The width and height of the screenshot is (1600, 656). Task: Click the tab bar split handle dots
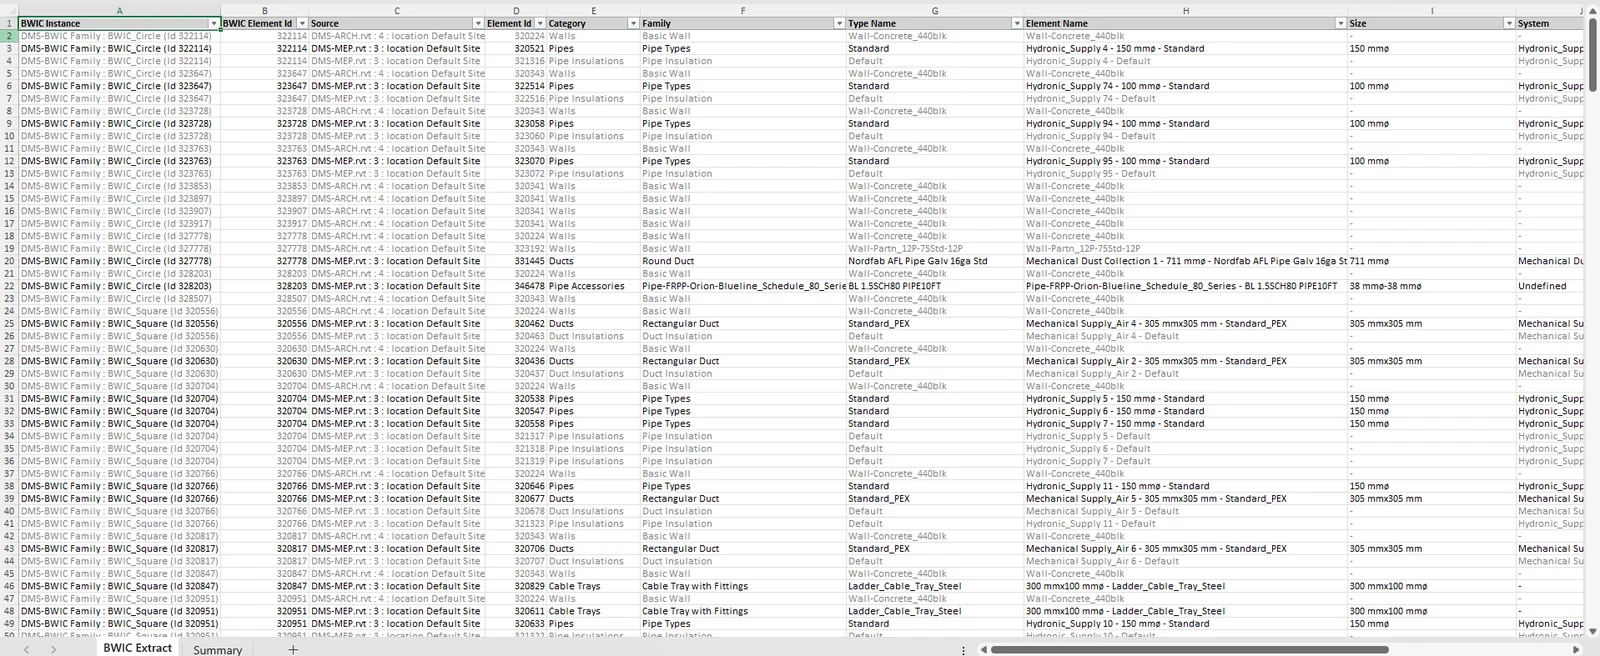pos(964,649)
